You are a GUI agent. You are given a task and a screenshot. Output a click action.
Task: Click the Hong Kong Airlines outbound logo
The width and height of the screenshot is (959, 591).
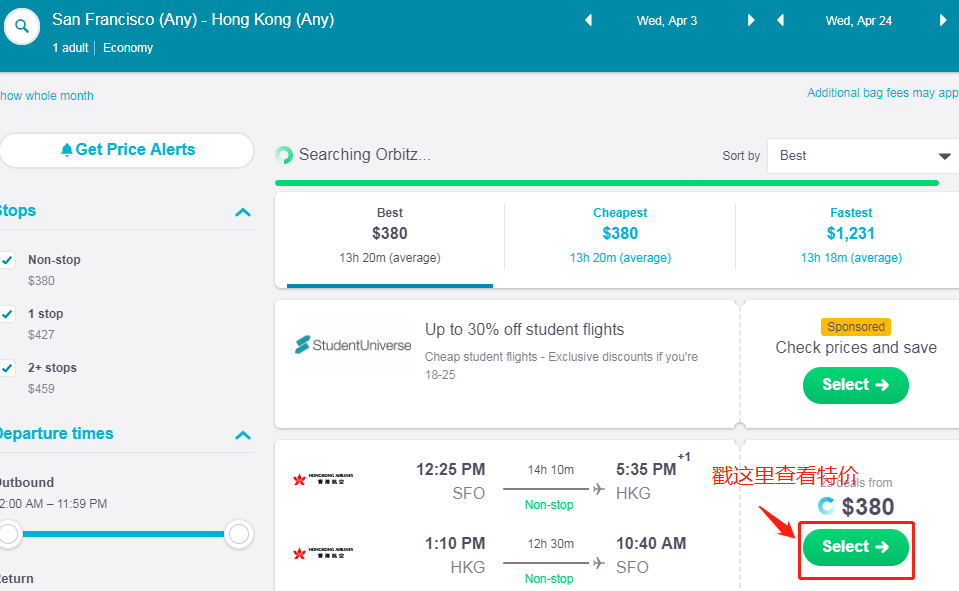tap(322, 479)
